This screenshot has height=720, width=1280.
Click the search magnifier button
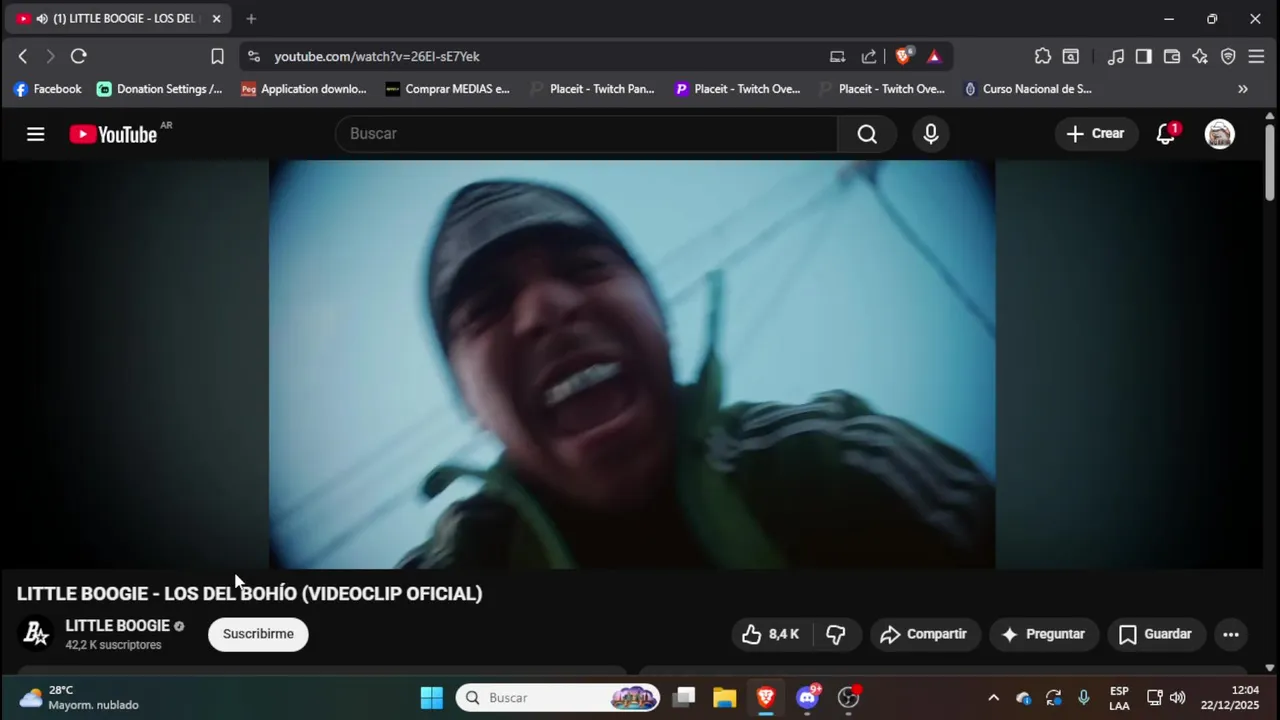867,134
